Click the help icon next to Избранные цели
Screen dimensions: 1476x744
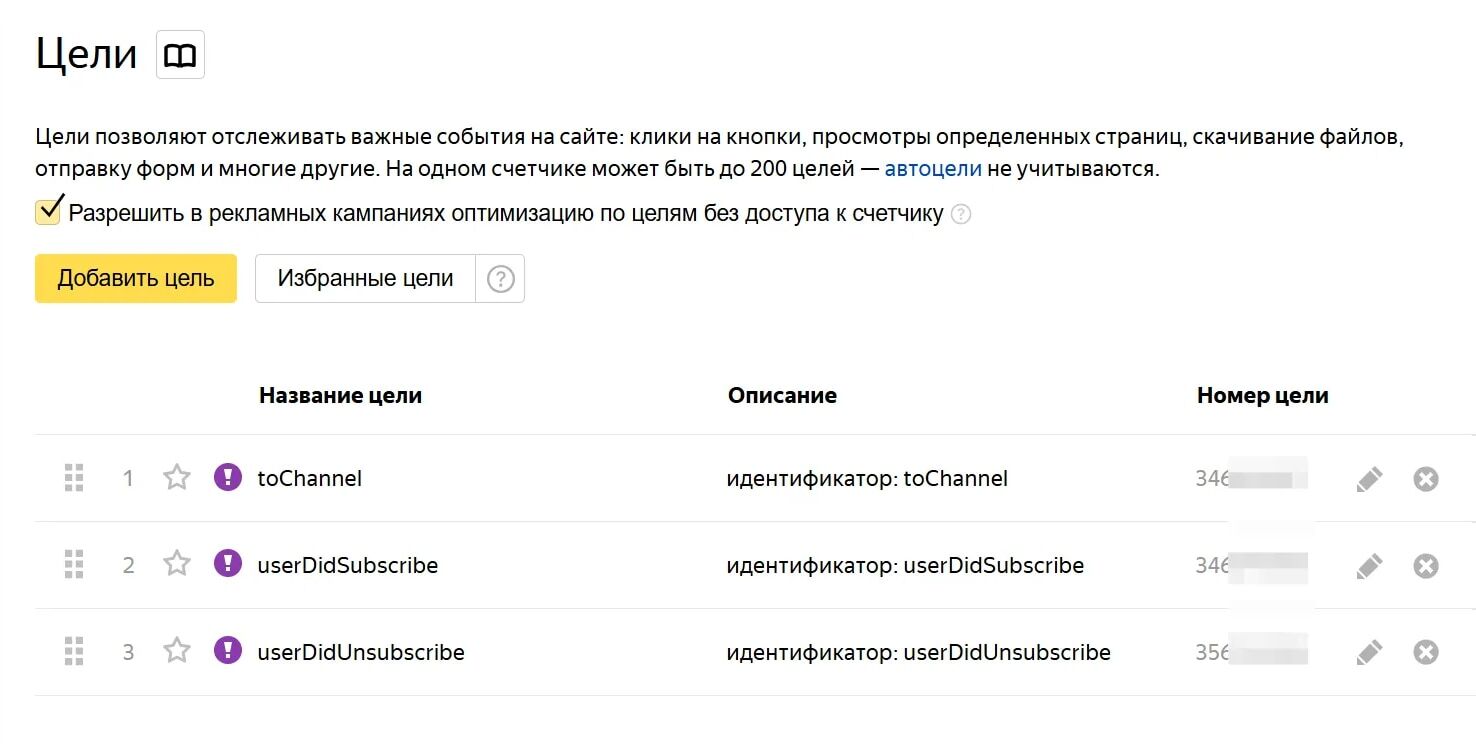500,279
